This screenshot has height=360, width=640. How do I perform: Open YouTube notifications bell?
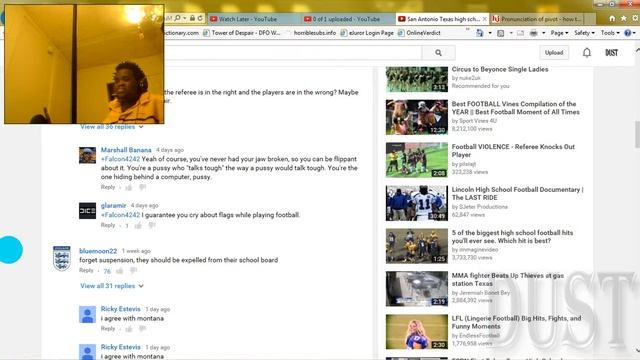[587, 53]
